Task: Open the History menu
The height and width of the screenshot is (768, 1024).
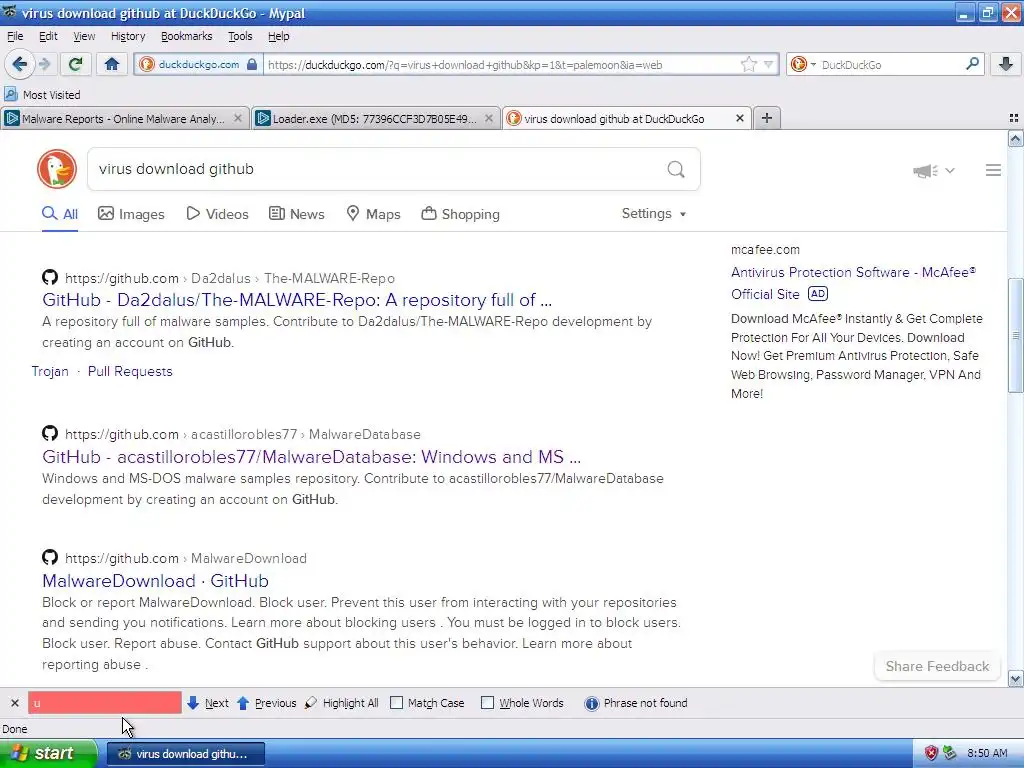Action: pos(128,36)
